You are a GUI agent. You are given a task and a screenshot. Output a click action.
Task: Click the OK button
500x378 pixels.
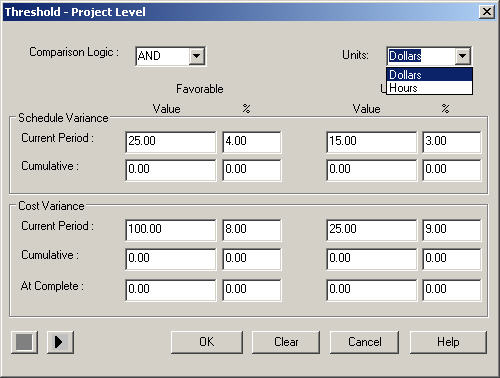(207, 342)
